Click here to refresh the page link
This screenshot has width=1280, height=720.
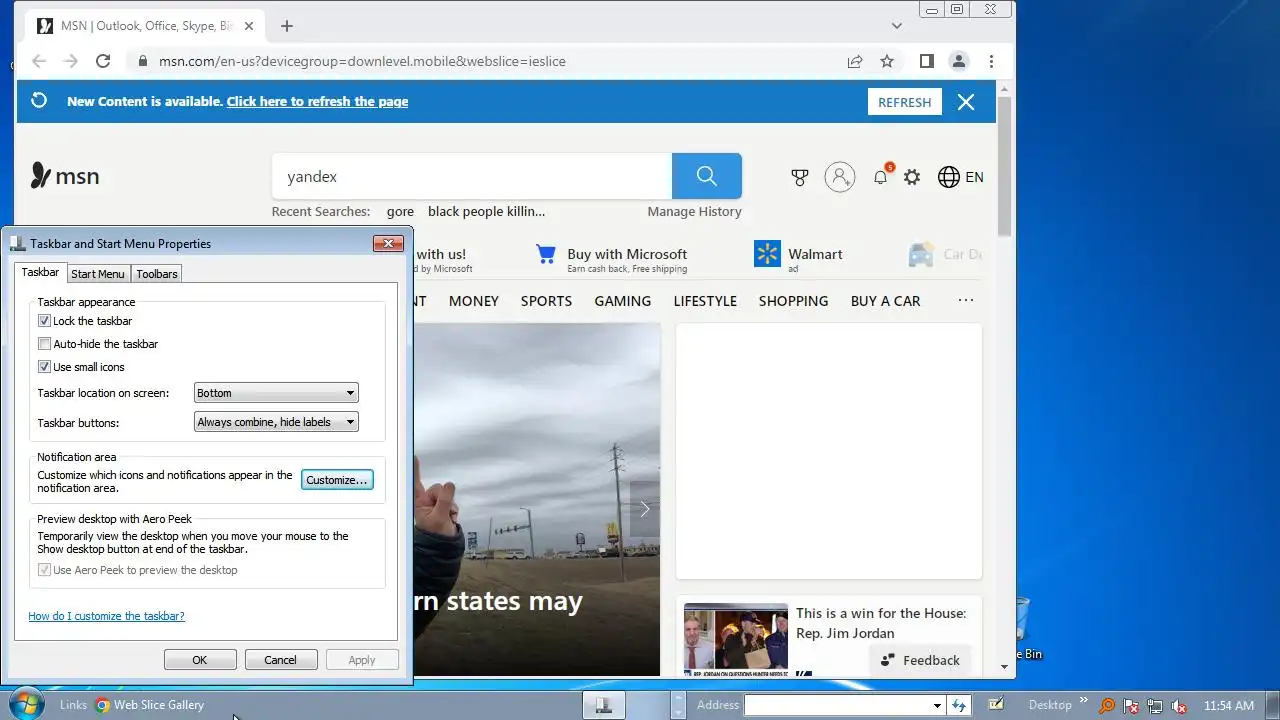click(x=317, y=101)
